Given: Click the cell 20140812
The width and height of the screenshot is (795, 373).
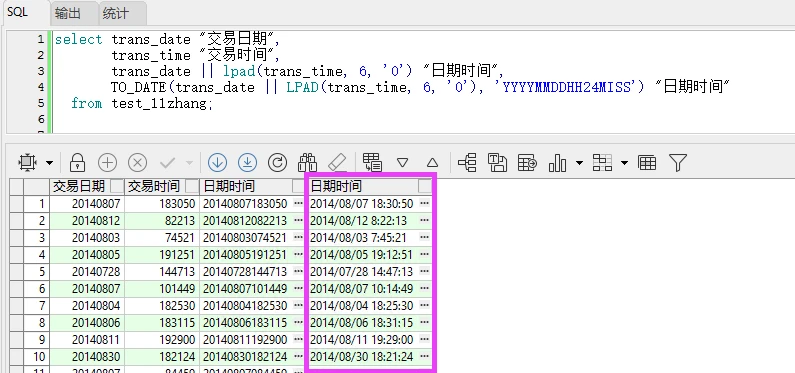Looking at the screenshot, I should coord(87,220).
